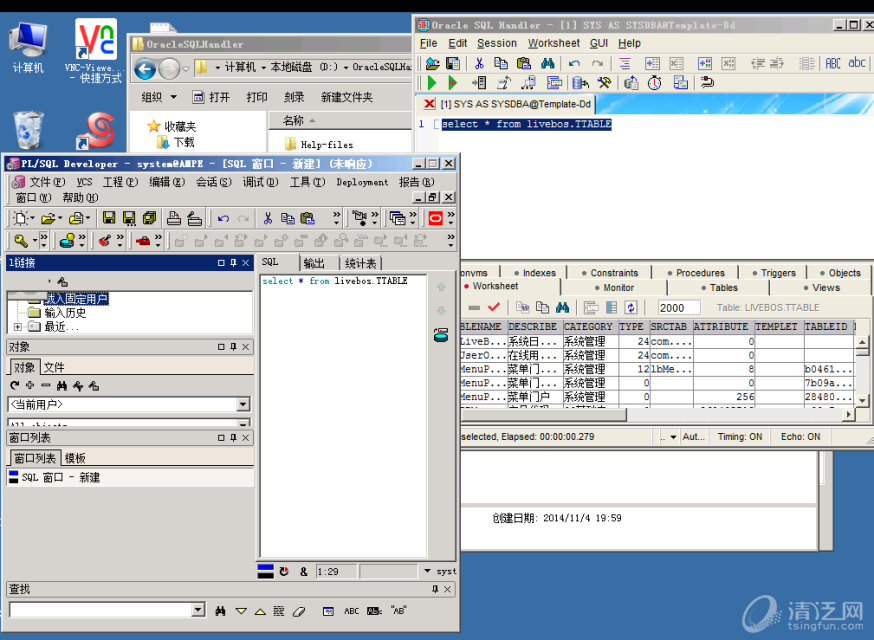The height and width of the screenshot is (640, 874).
Task: Open the Worksheet menu in SQL Handler
Action: click(553, 43)
